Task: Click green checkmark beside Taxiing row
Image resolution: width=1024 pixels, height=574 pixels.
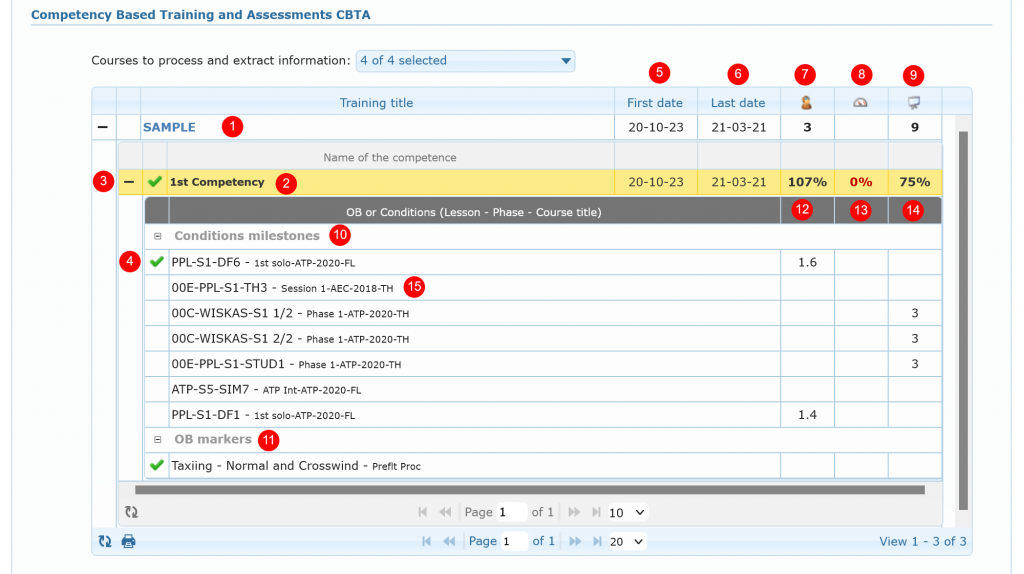Action: point(156,465)
